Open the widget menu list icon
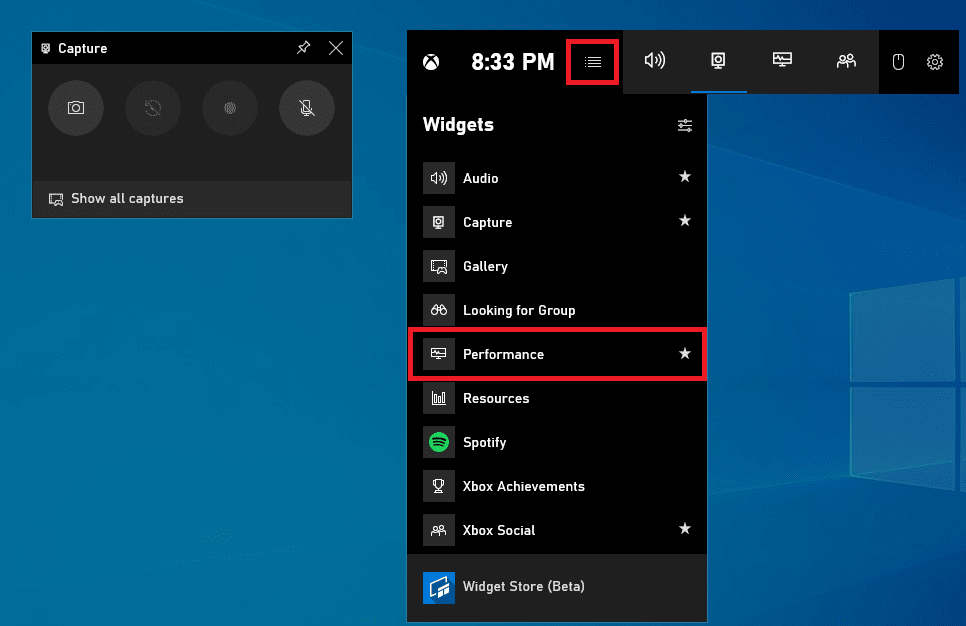The image size is (966, 626). [x=593, y=62]
